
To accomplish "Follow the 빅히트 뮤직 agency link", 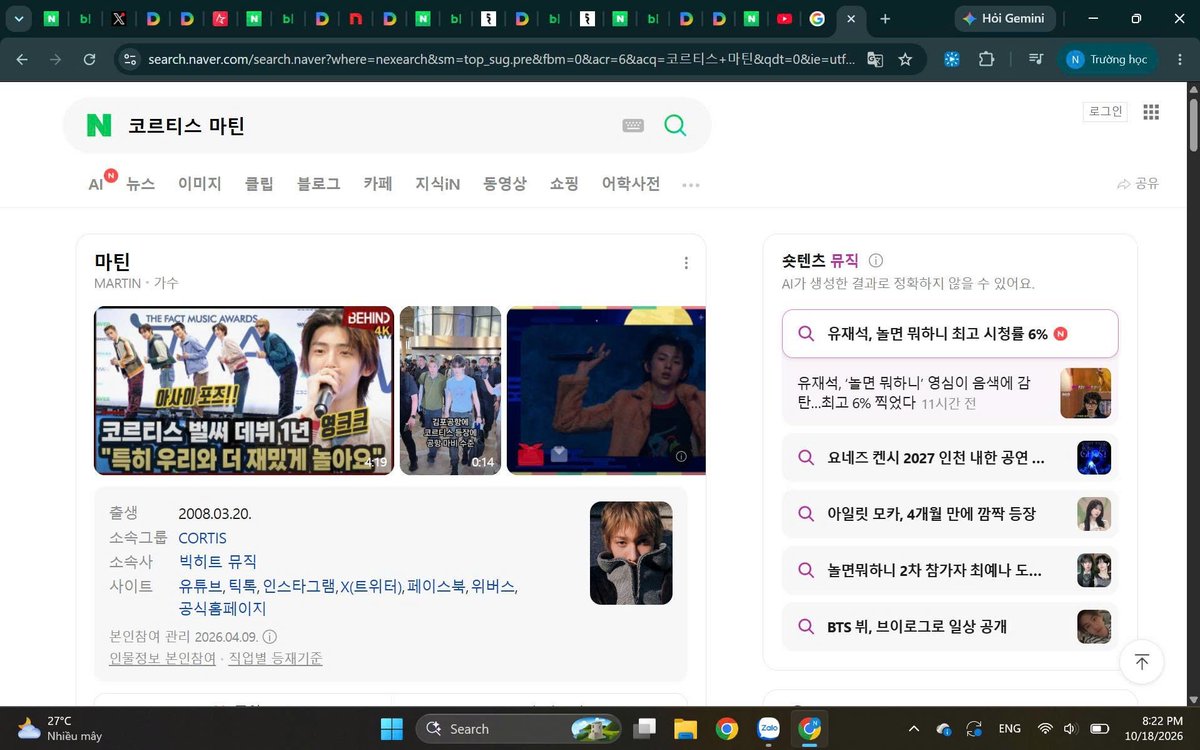I will click(x=218, y=562).
